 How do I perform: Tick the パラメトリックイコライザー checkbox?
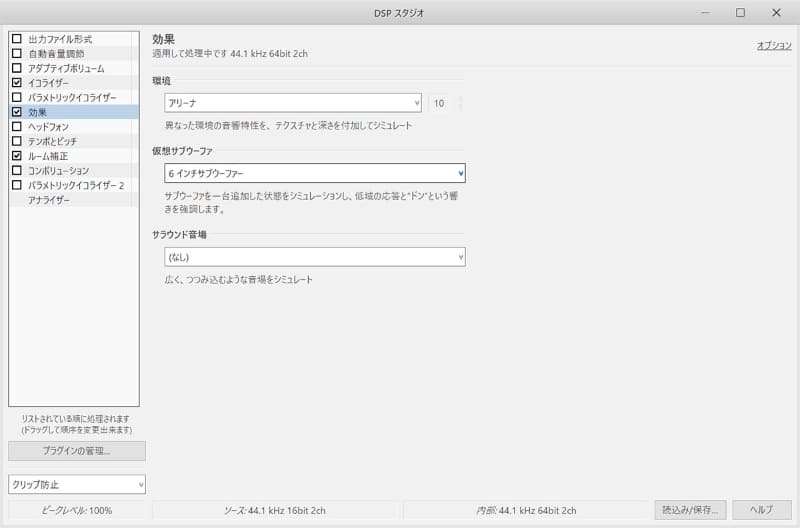click(17, 97)
